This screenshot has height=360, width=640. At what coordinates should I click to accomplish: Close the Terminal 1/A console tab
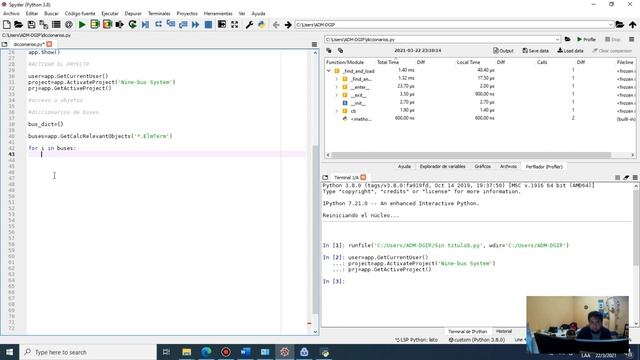click(363, 177)
